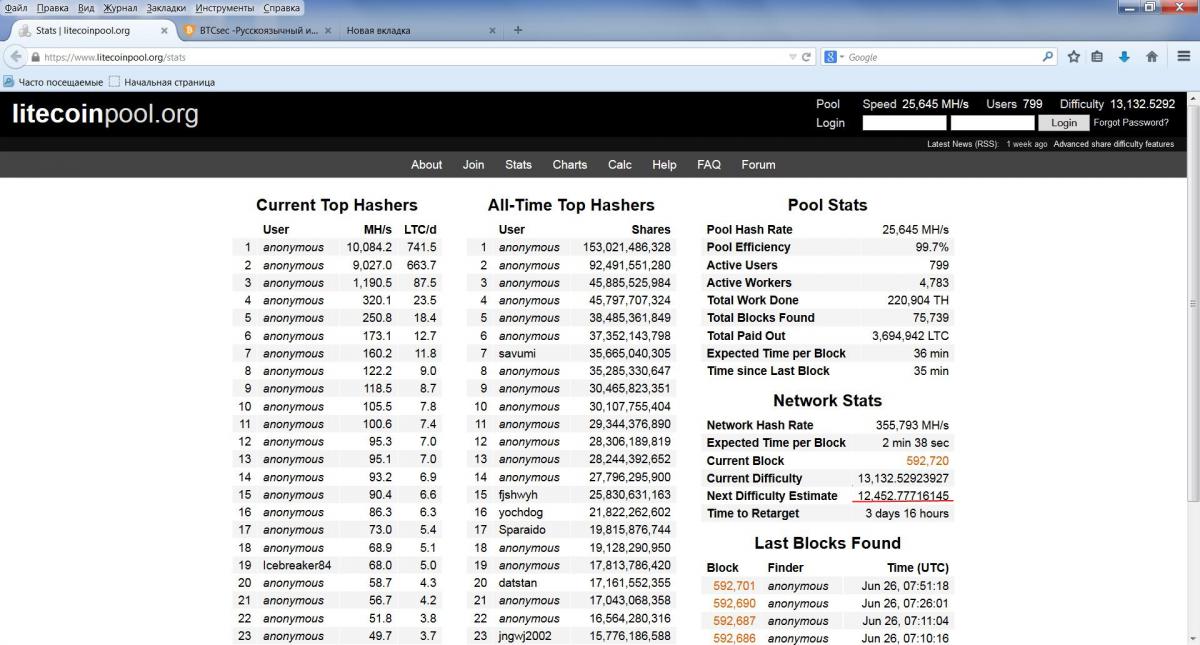Close the Новая вкладка tab
This screenshot has width=1200, height=645.
[492, 31]
